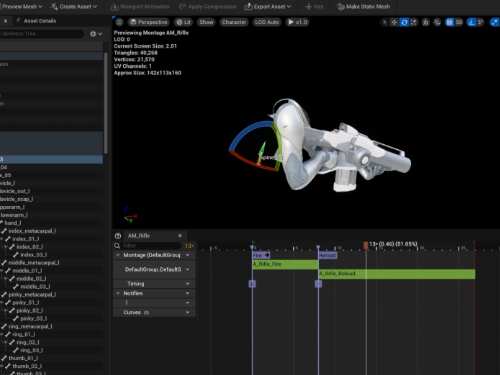Collapse the middle_01_l bone
500x375 pixels.
point(2,271)
